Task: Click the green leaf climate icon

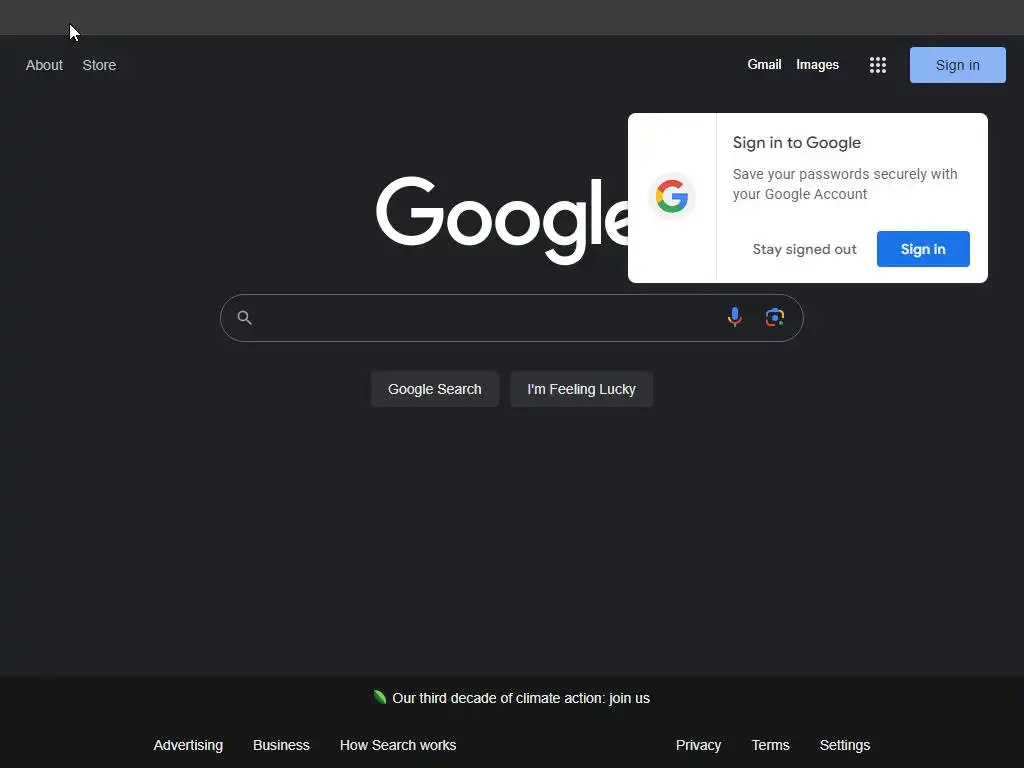Action: 379,697
